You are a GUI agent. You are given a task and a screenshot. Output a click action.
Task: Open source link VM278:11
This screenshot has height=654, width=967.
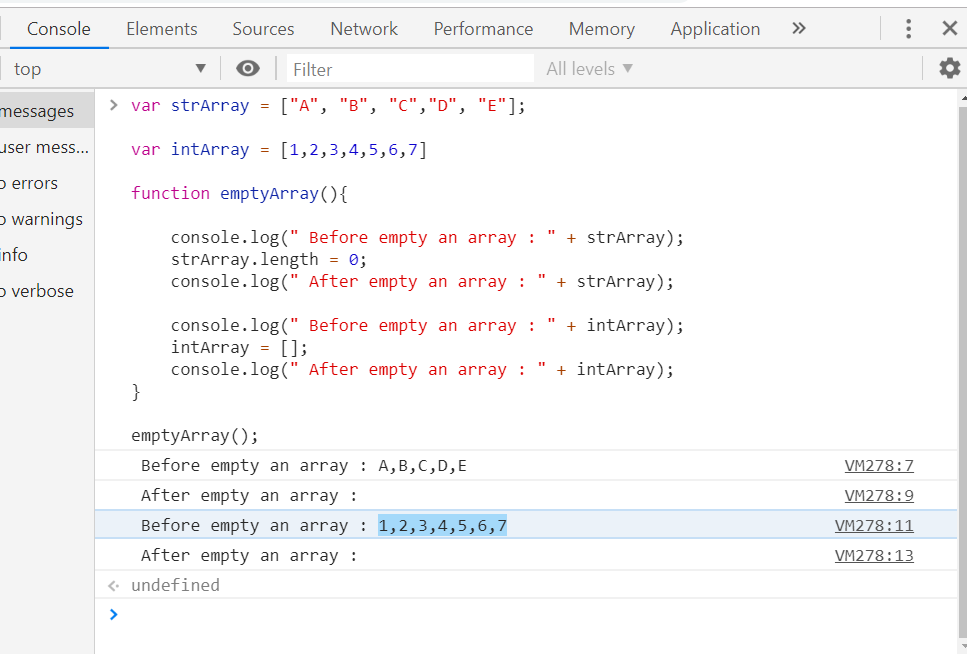pyautogui.click(x=874, y=525)
